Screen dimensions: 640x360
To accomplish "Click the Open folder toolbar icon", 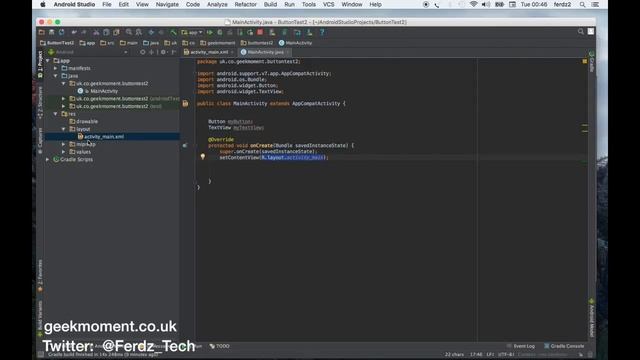I will [42, 32].
